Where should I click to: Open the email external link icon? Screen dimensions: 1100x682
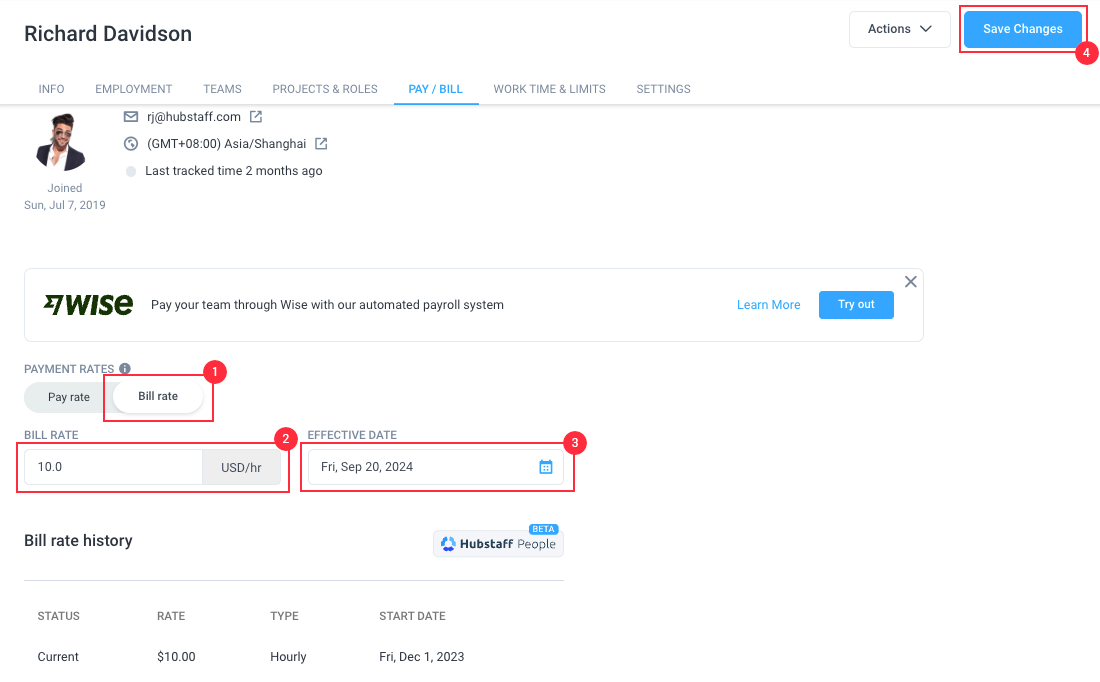tap(256, 116)
